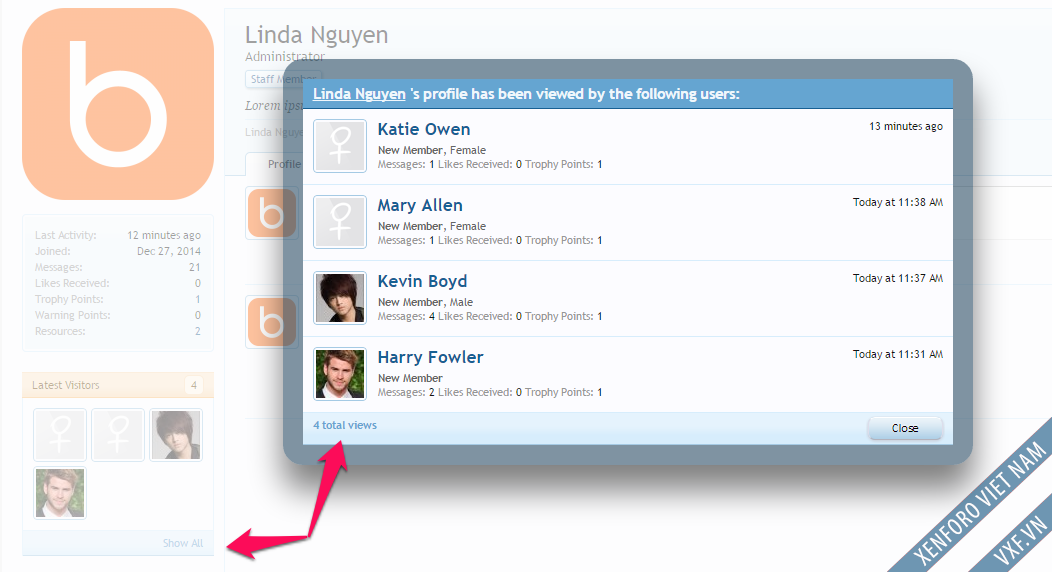Click the Latest Visitors heading

coord(66,385)
